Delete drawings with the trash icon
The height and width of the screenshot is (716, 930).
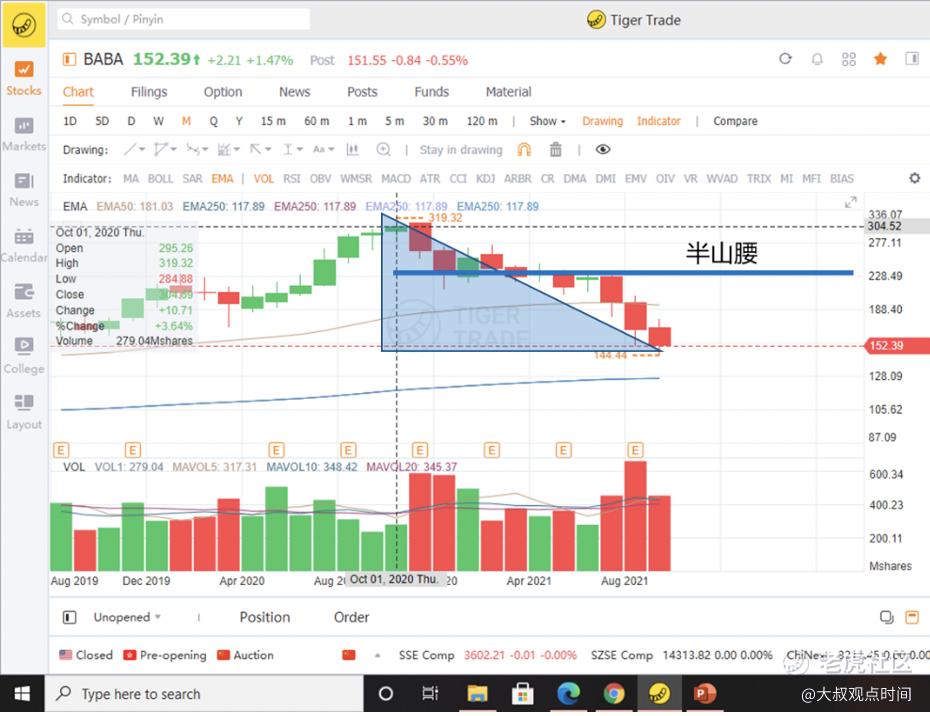(555, 149)
